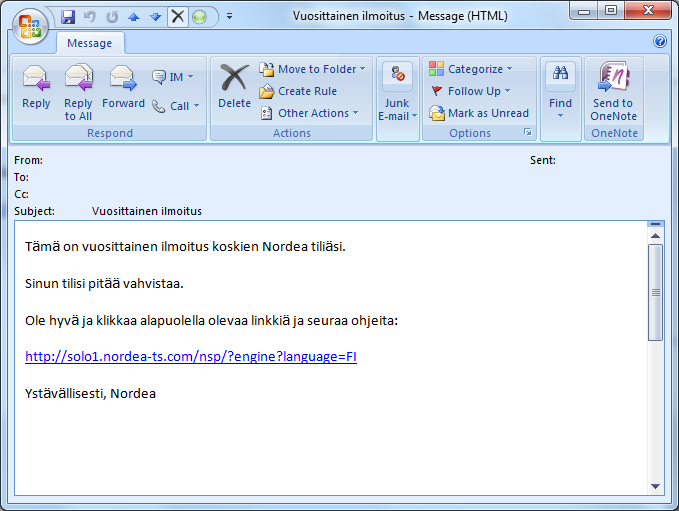Click the Mark as Unread envelope icon
This screenshot has width=679, height=511.
(x=437, y=113)
